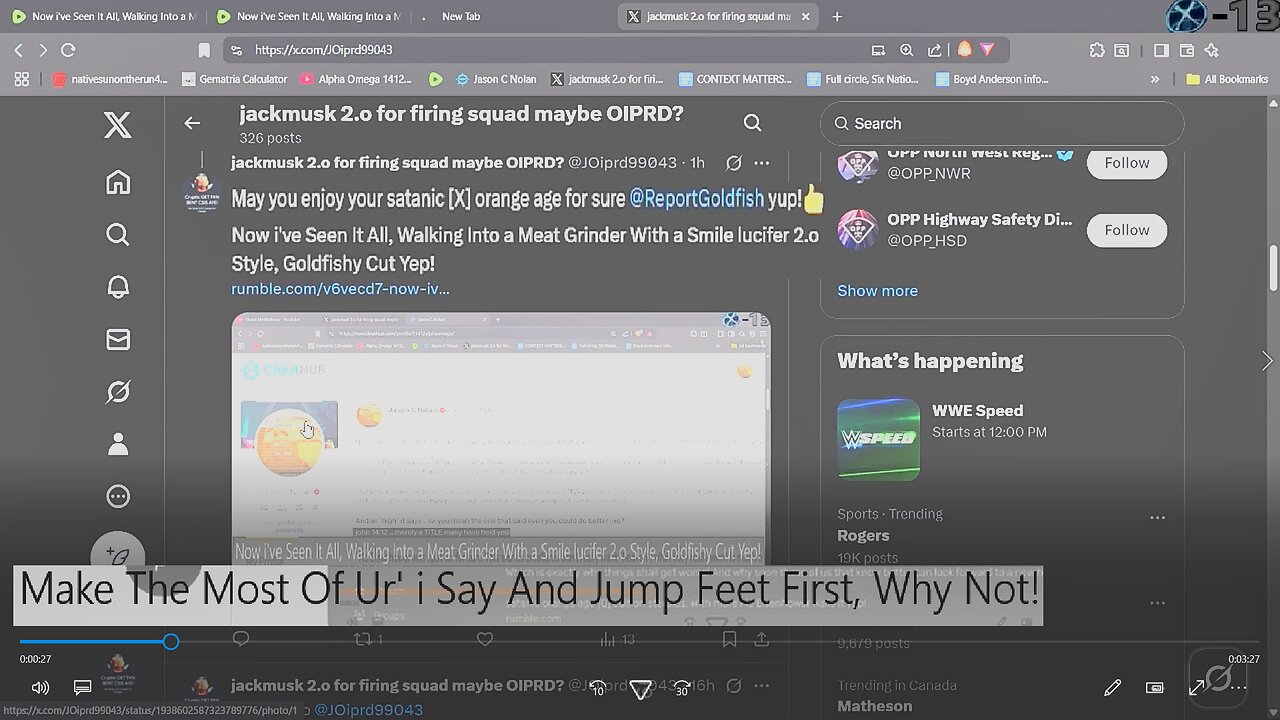This screenshot has width=1280, height=720.
Task: Click the back arrow beside profile name
Action: click(192, 123)
